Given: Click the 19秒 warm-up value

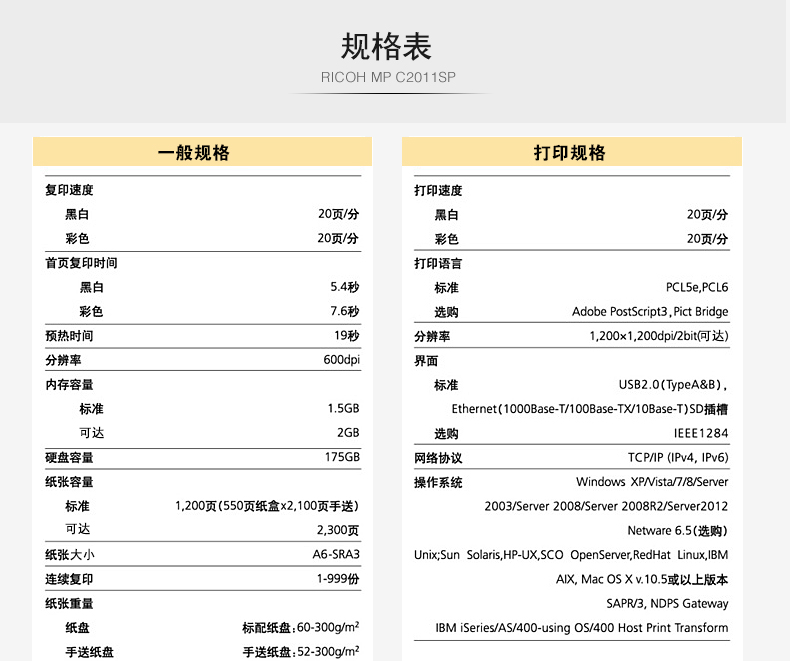Looking at the screenshot, I should coord(347,336).
